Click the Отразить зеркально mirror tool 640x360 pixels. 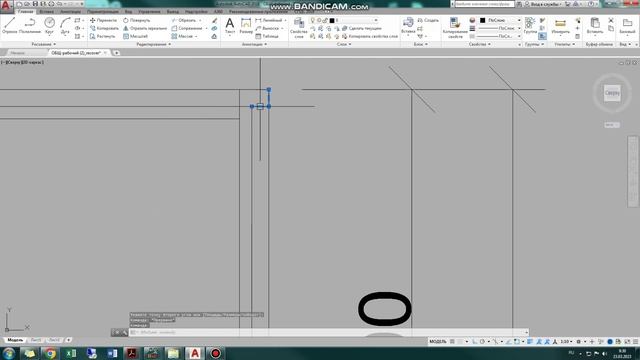point(145,28)
